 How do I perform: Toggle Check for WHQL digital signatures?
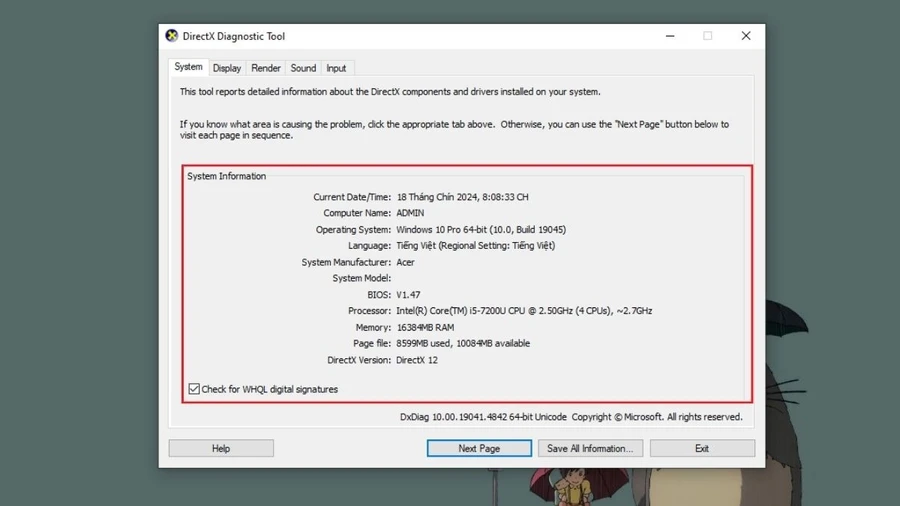coord(194,389)
